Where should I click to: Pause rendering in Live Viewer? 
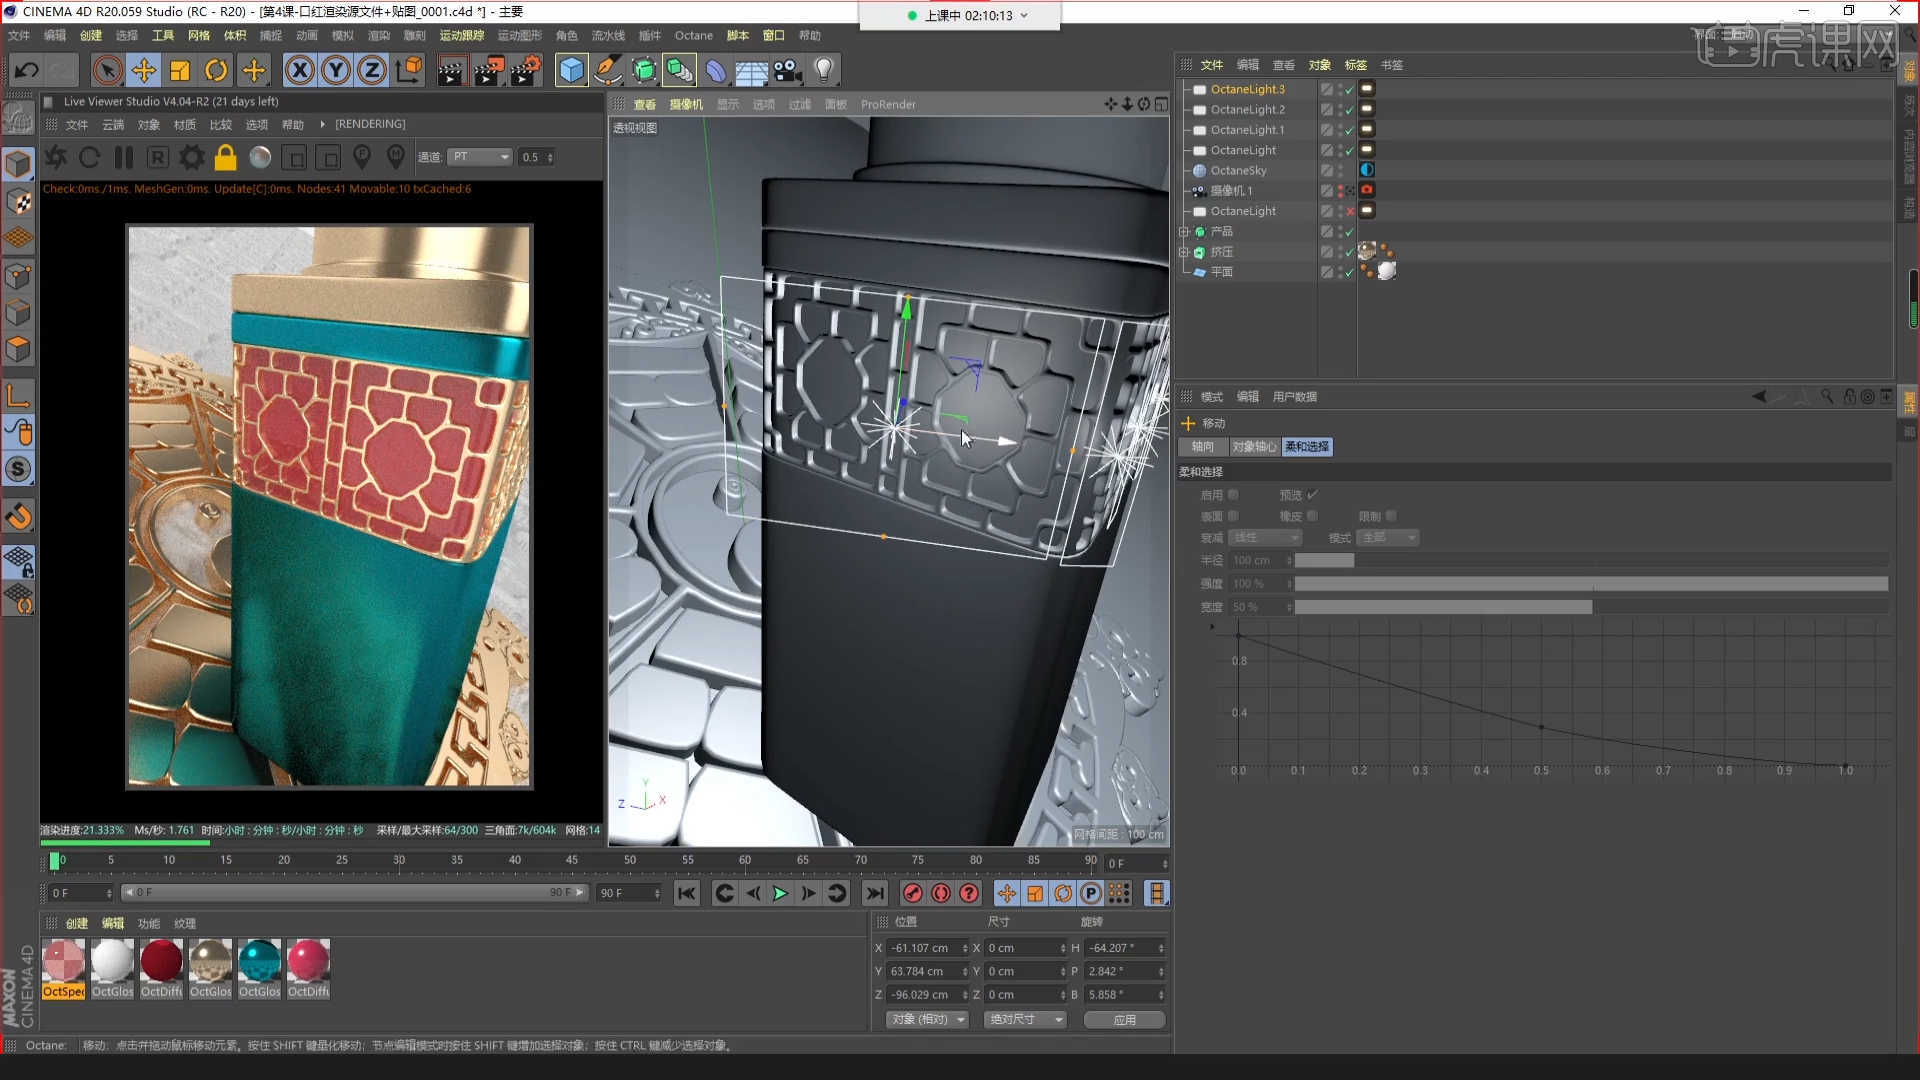pyautogui.click(x=124, y=157)
